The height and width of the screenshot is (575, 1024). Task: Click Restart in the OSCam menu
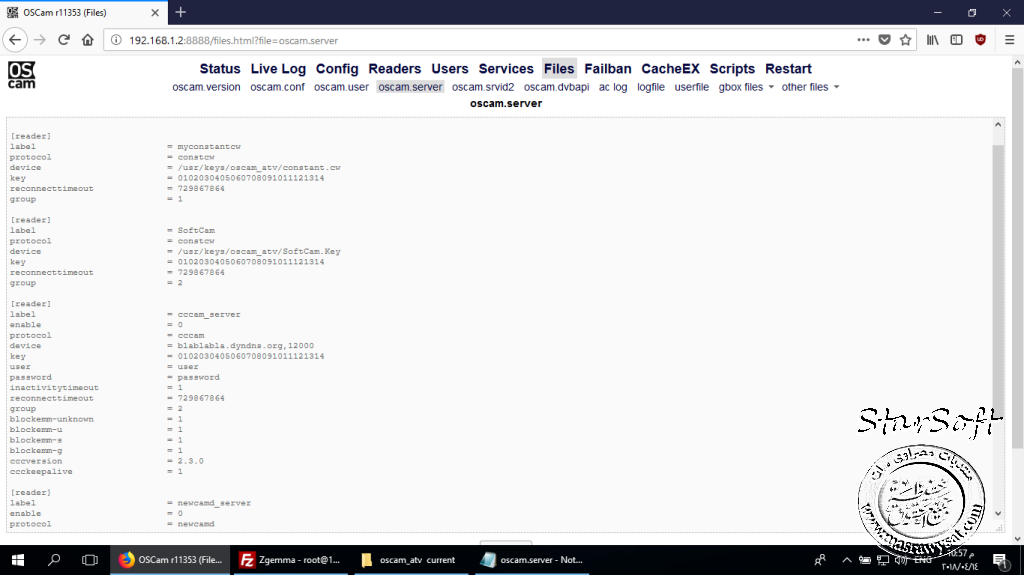(788, 69)
